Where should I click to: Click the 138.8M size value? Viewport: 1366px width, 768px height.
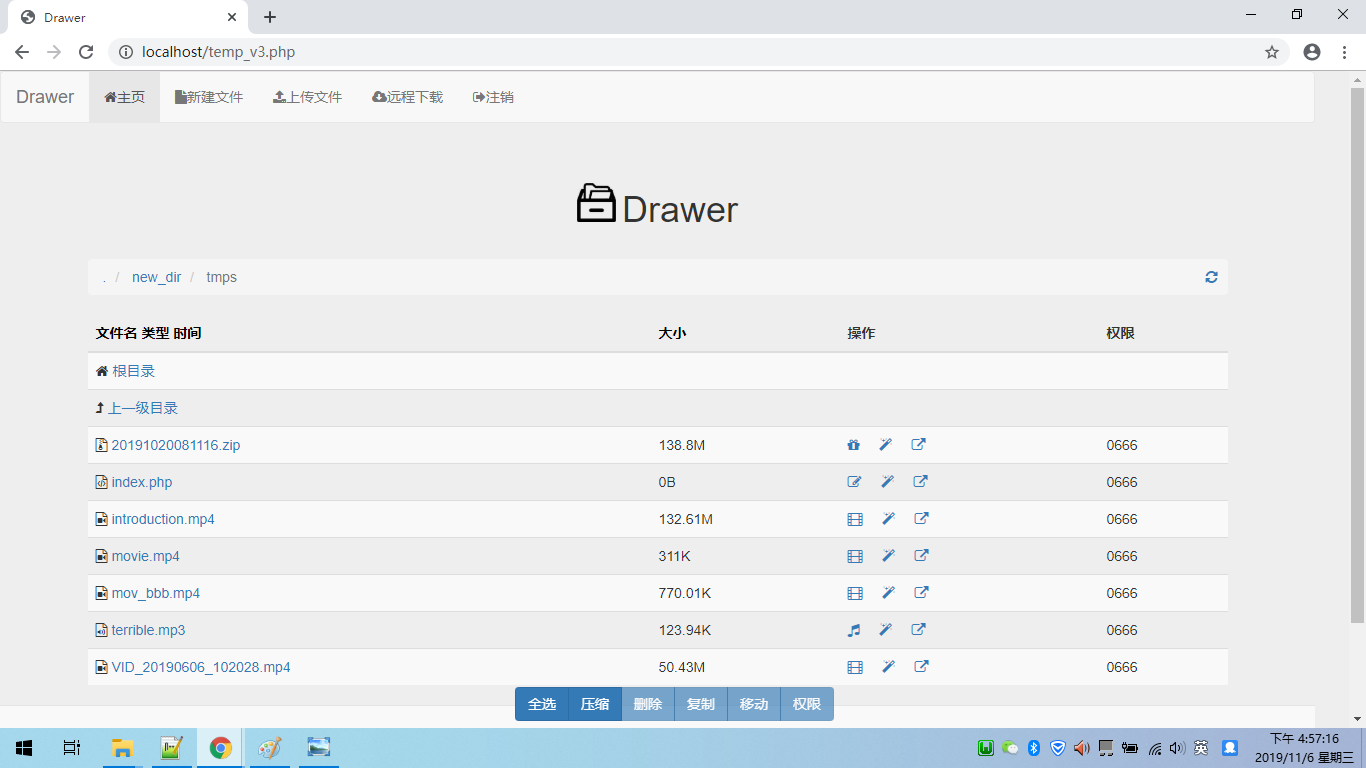tap(682, 445)
